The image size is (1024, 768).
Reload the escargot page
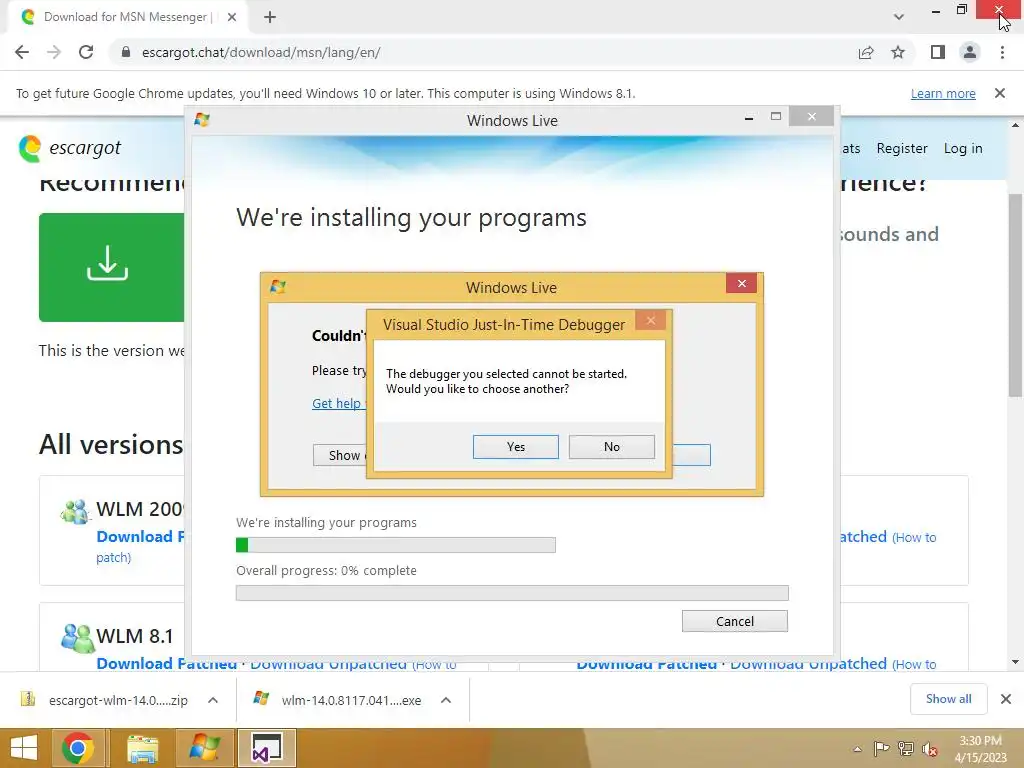tap(86, 52)
